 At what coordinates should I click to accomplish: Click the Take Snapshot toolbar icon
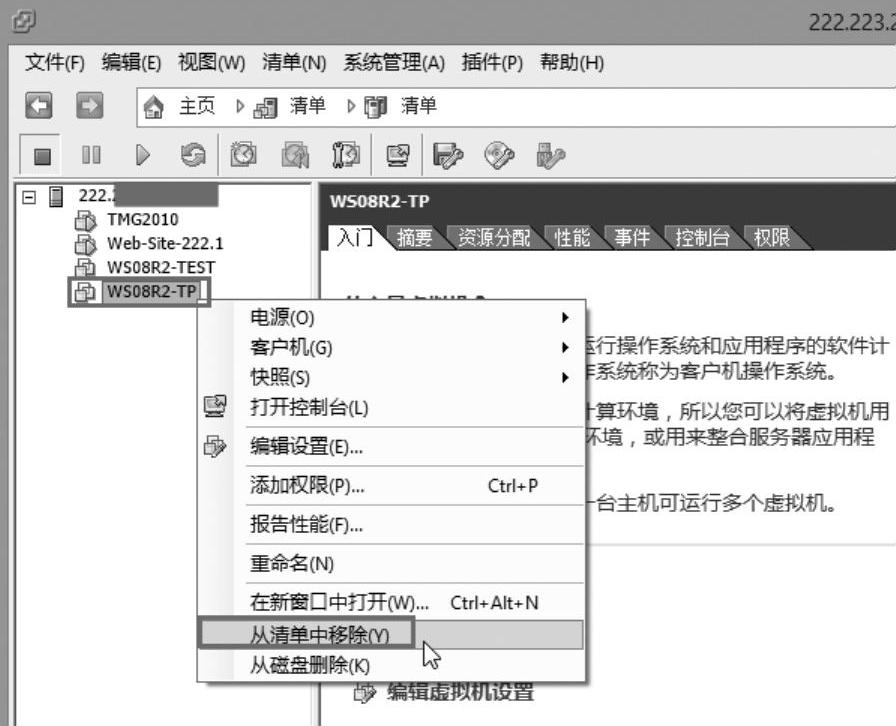[243, 155]
